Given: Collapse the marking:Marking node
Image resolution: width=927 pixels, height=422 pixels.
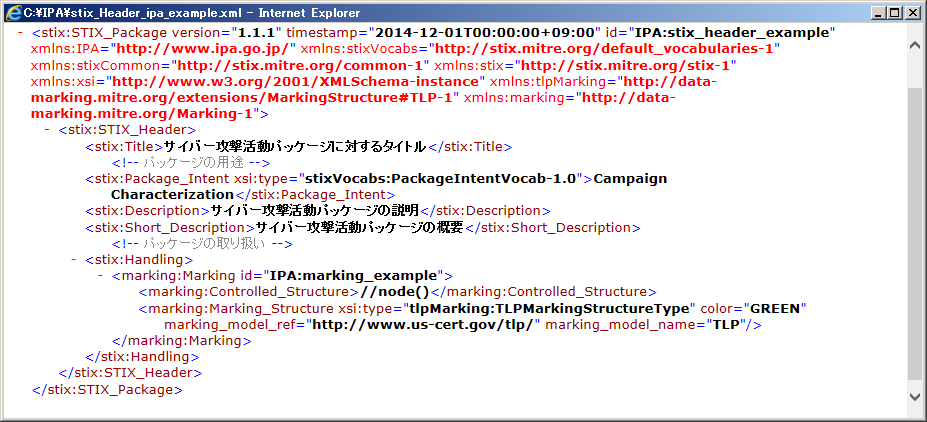Looking at the screenshot, I should 101,275.
